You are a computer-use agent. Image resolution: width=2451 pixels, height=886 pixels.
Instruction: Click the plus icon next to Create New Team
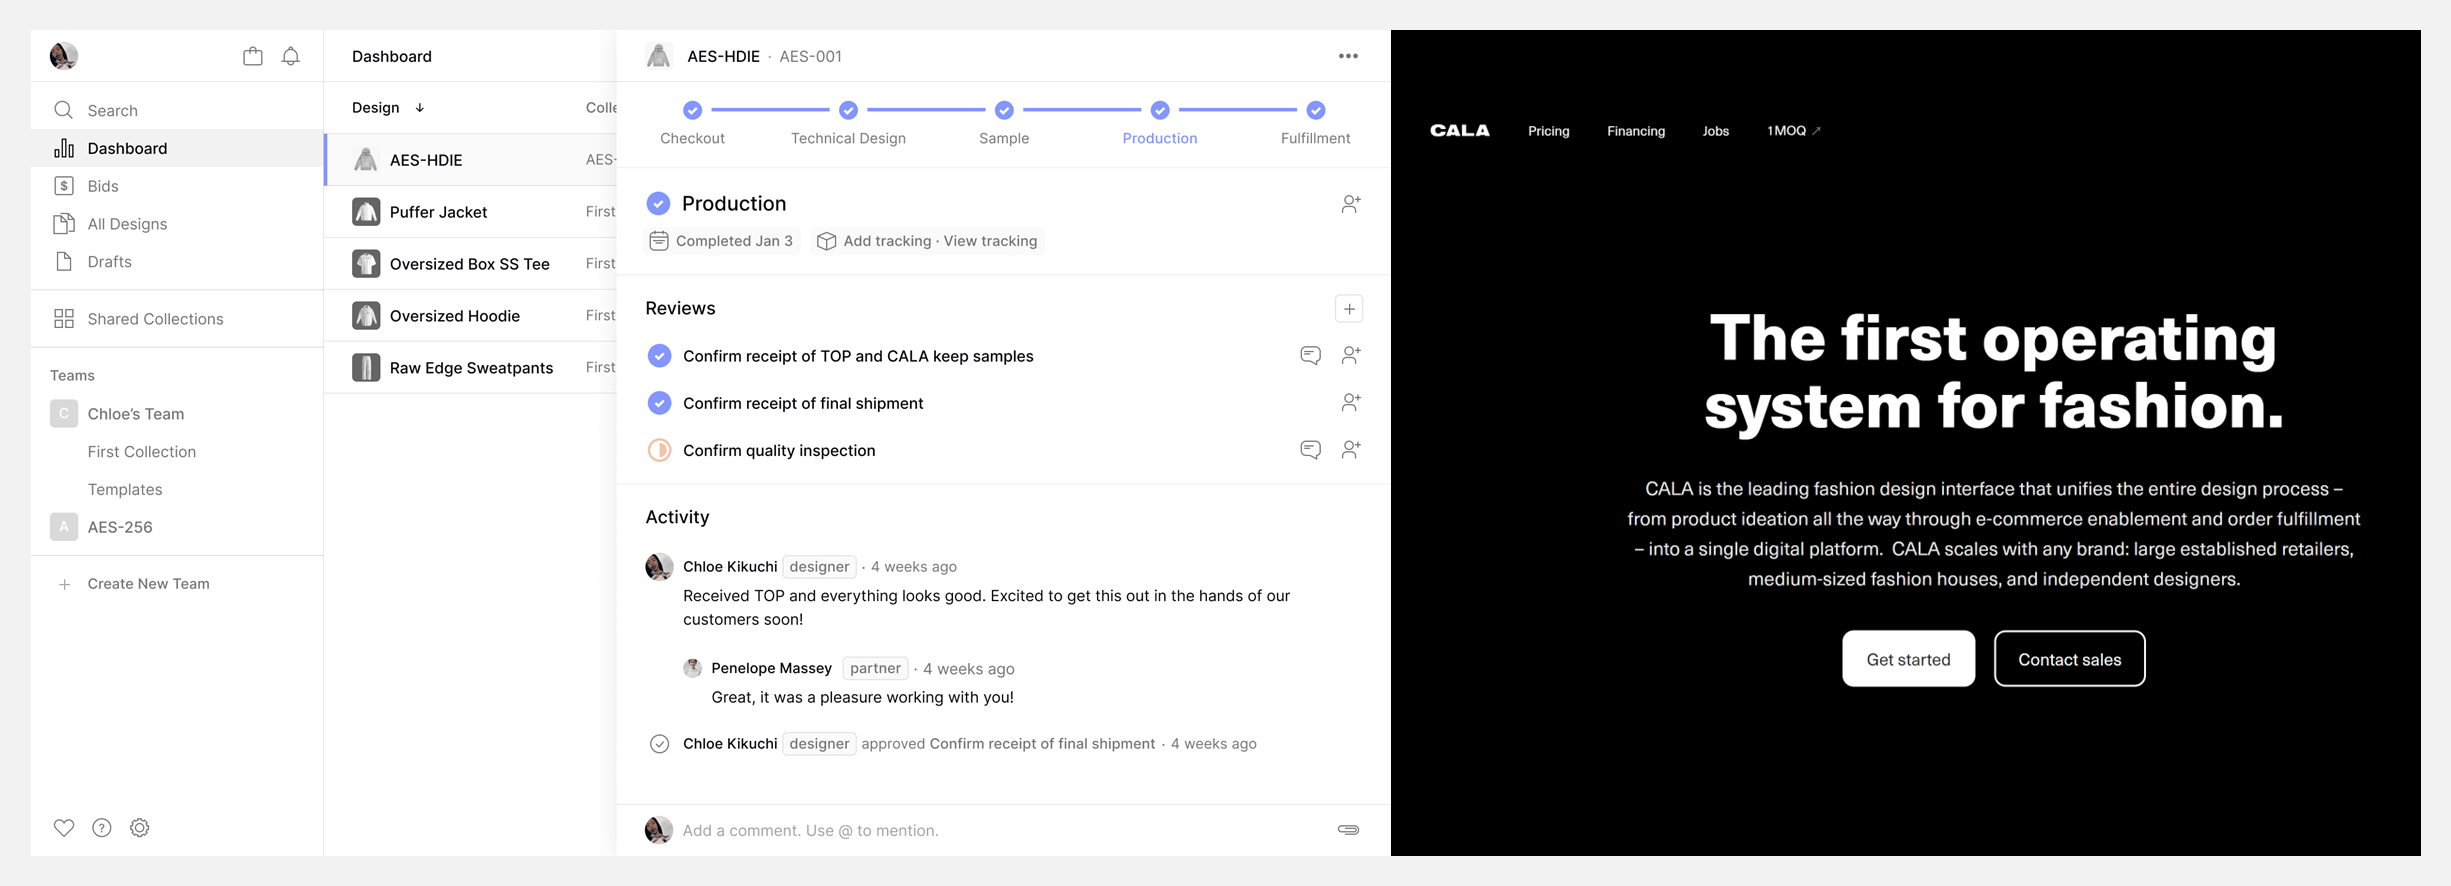coord(64,584)
